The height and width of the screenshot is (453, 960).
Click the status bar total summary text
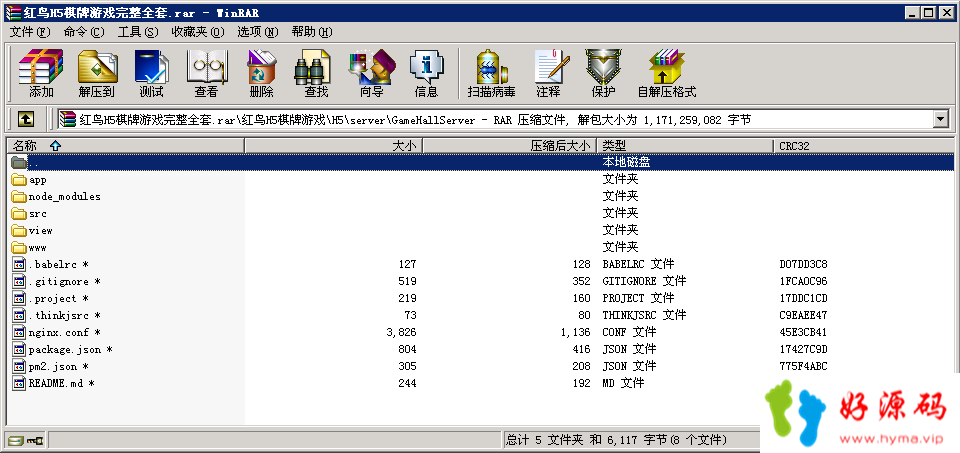tap(617, 440)
